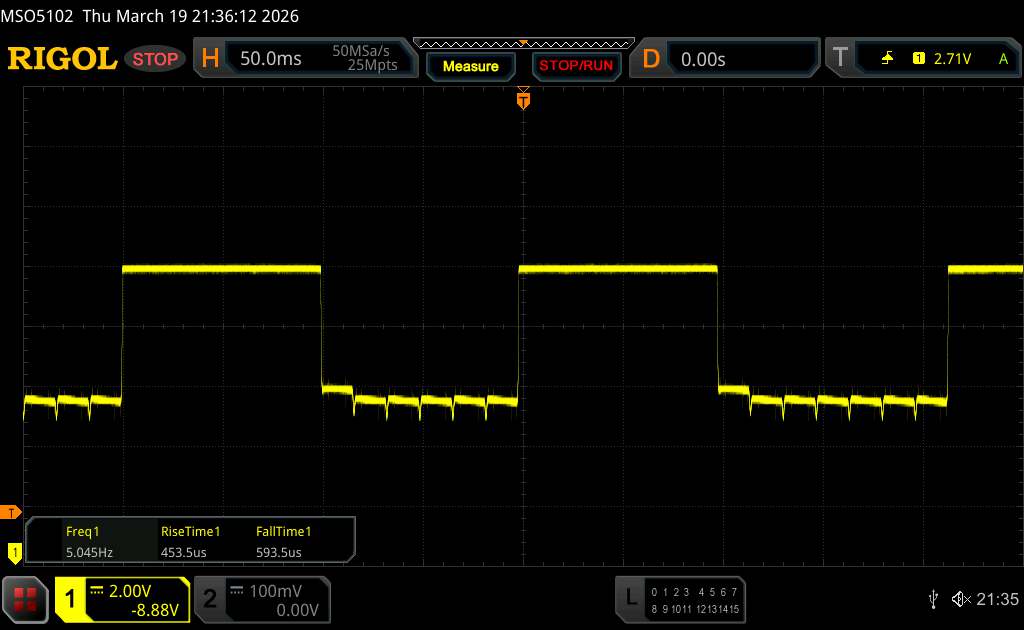Toggle acquisition via the STOP/RUN button
Image resolution: width=1024 pixels, height=630 pixels.
[x=575, y=66]
